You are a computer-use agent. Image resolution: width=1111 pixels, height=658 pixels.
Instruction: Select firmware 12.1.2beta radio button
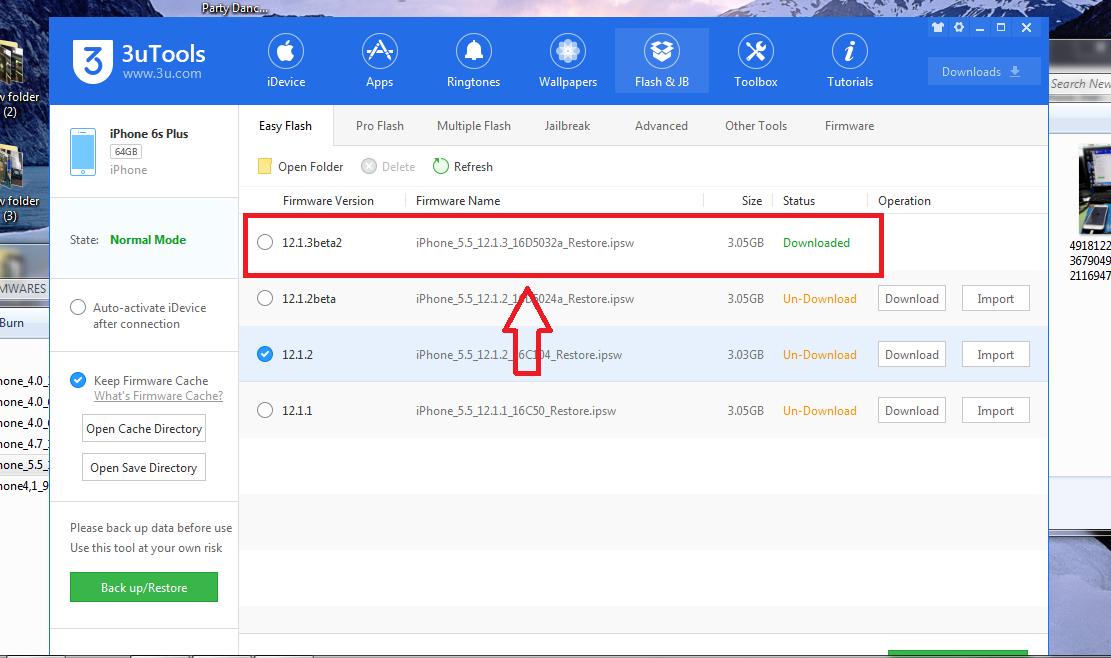coord(265,298)
